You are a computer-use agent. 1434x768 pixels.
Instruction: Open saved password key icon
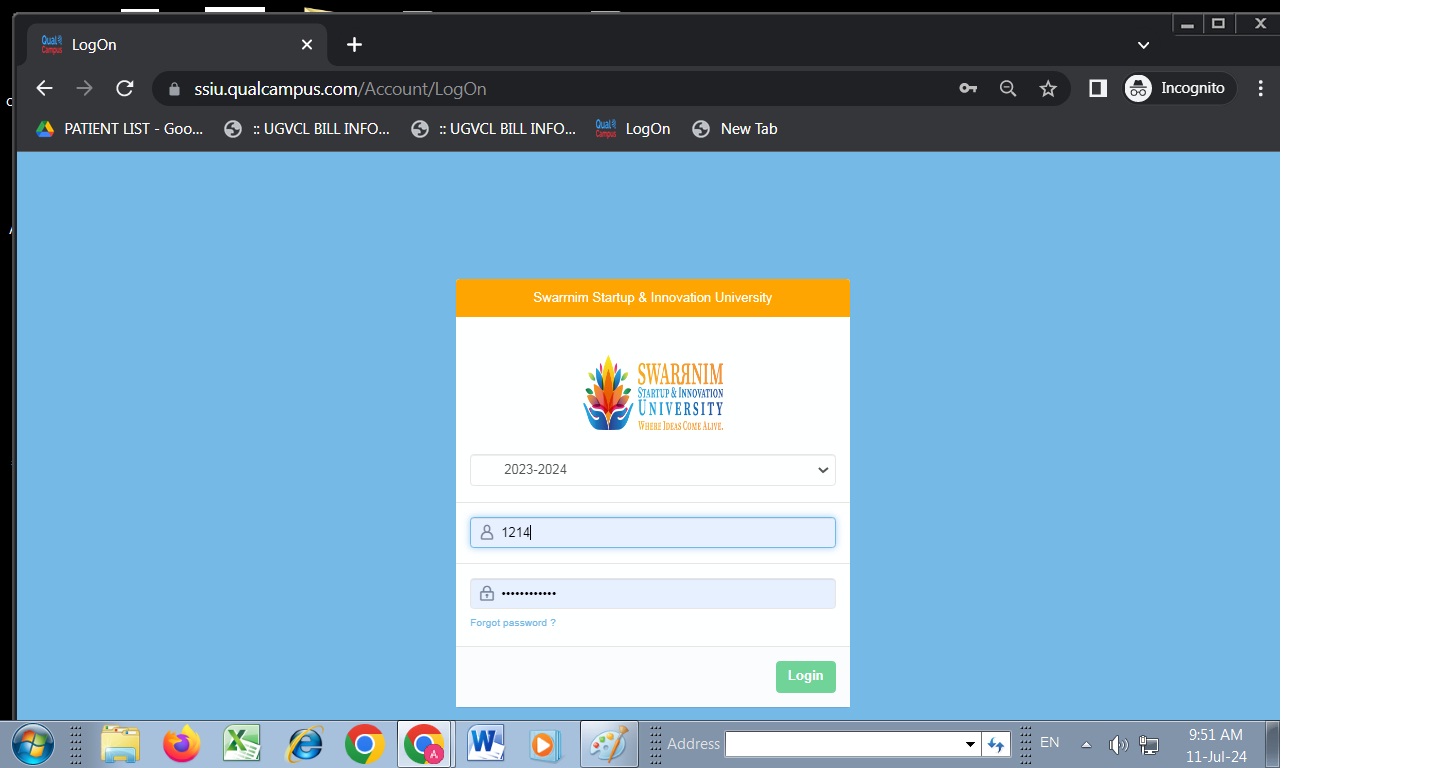click(968, 88)
